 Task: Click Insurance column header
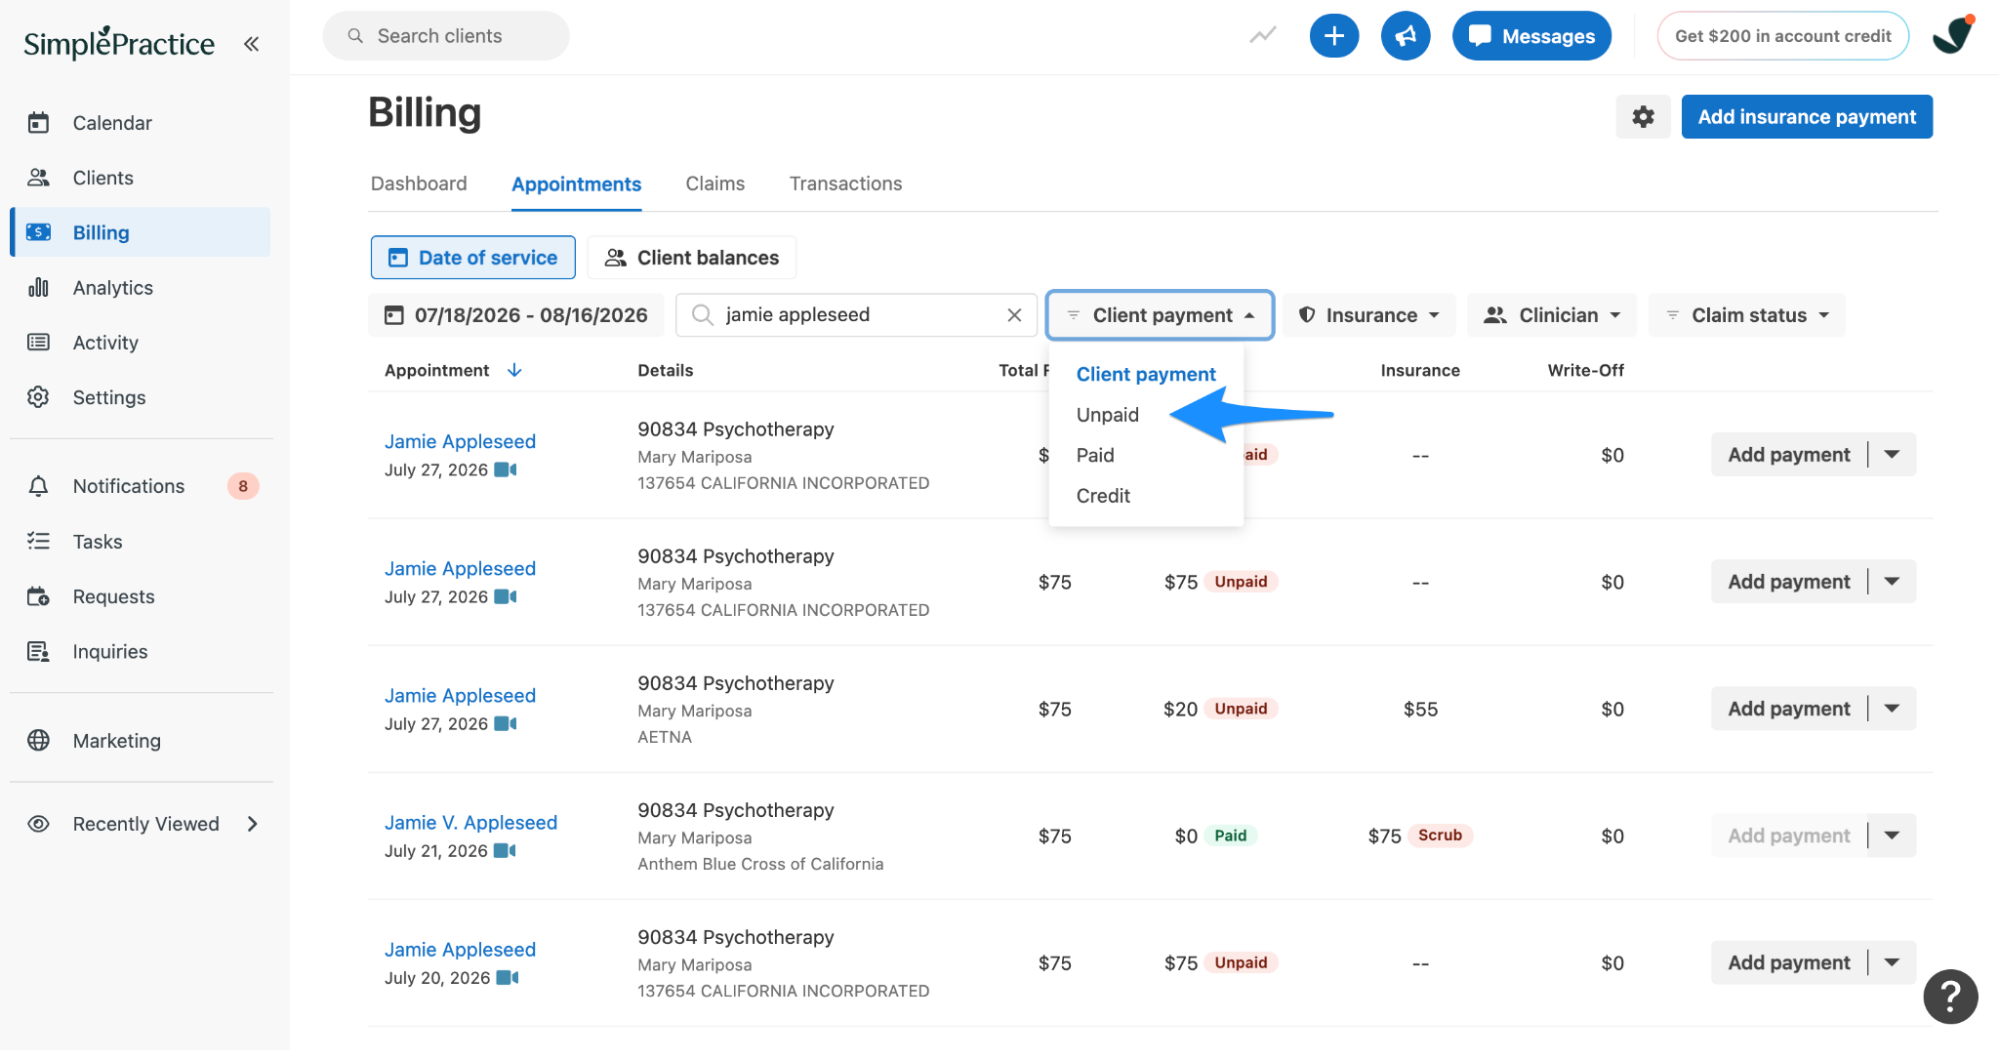[1420, 370]
